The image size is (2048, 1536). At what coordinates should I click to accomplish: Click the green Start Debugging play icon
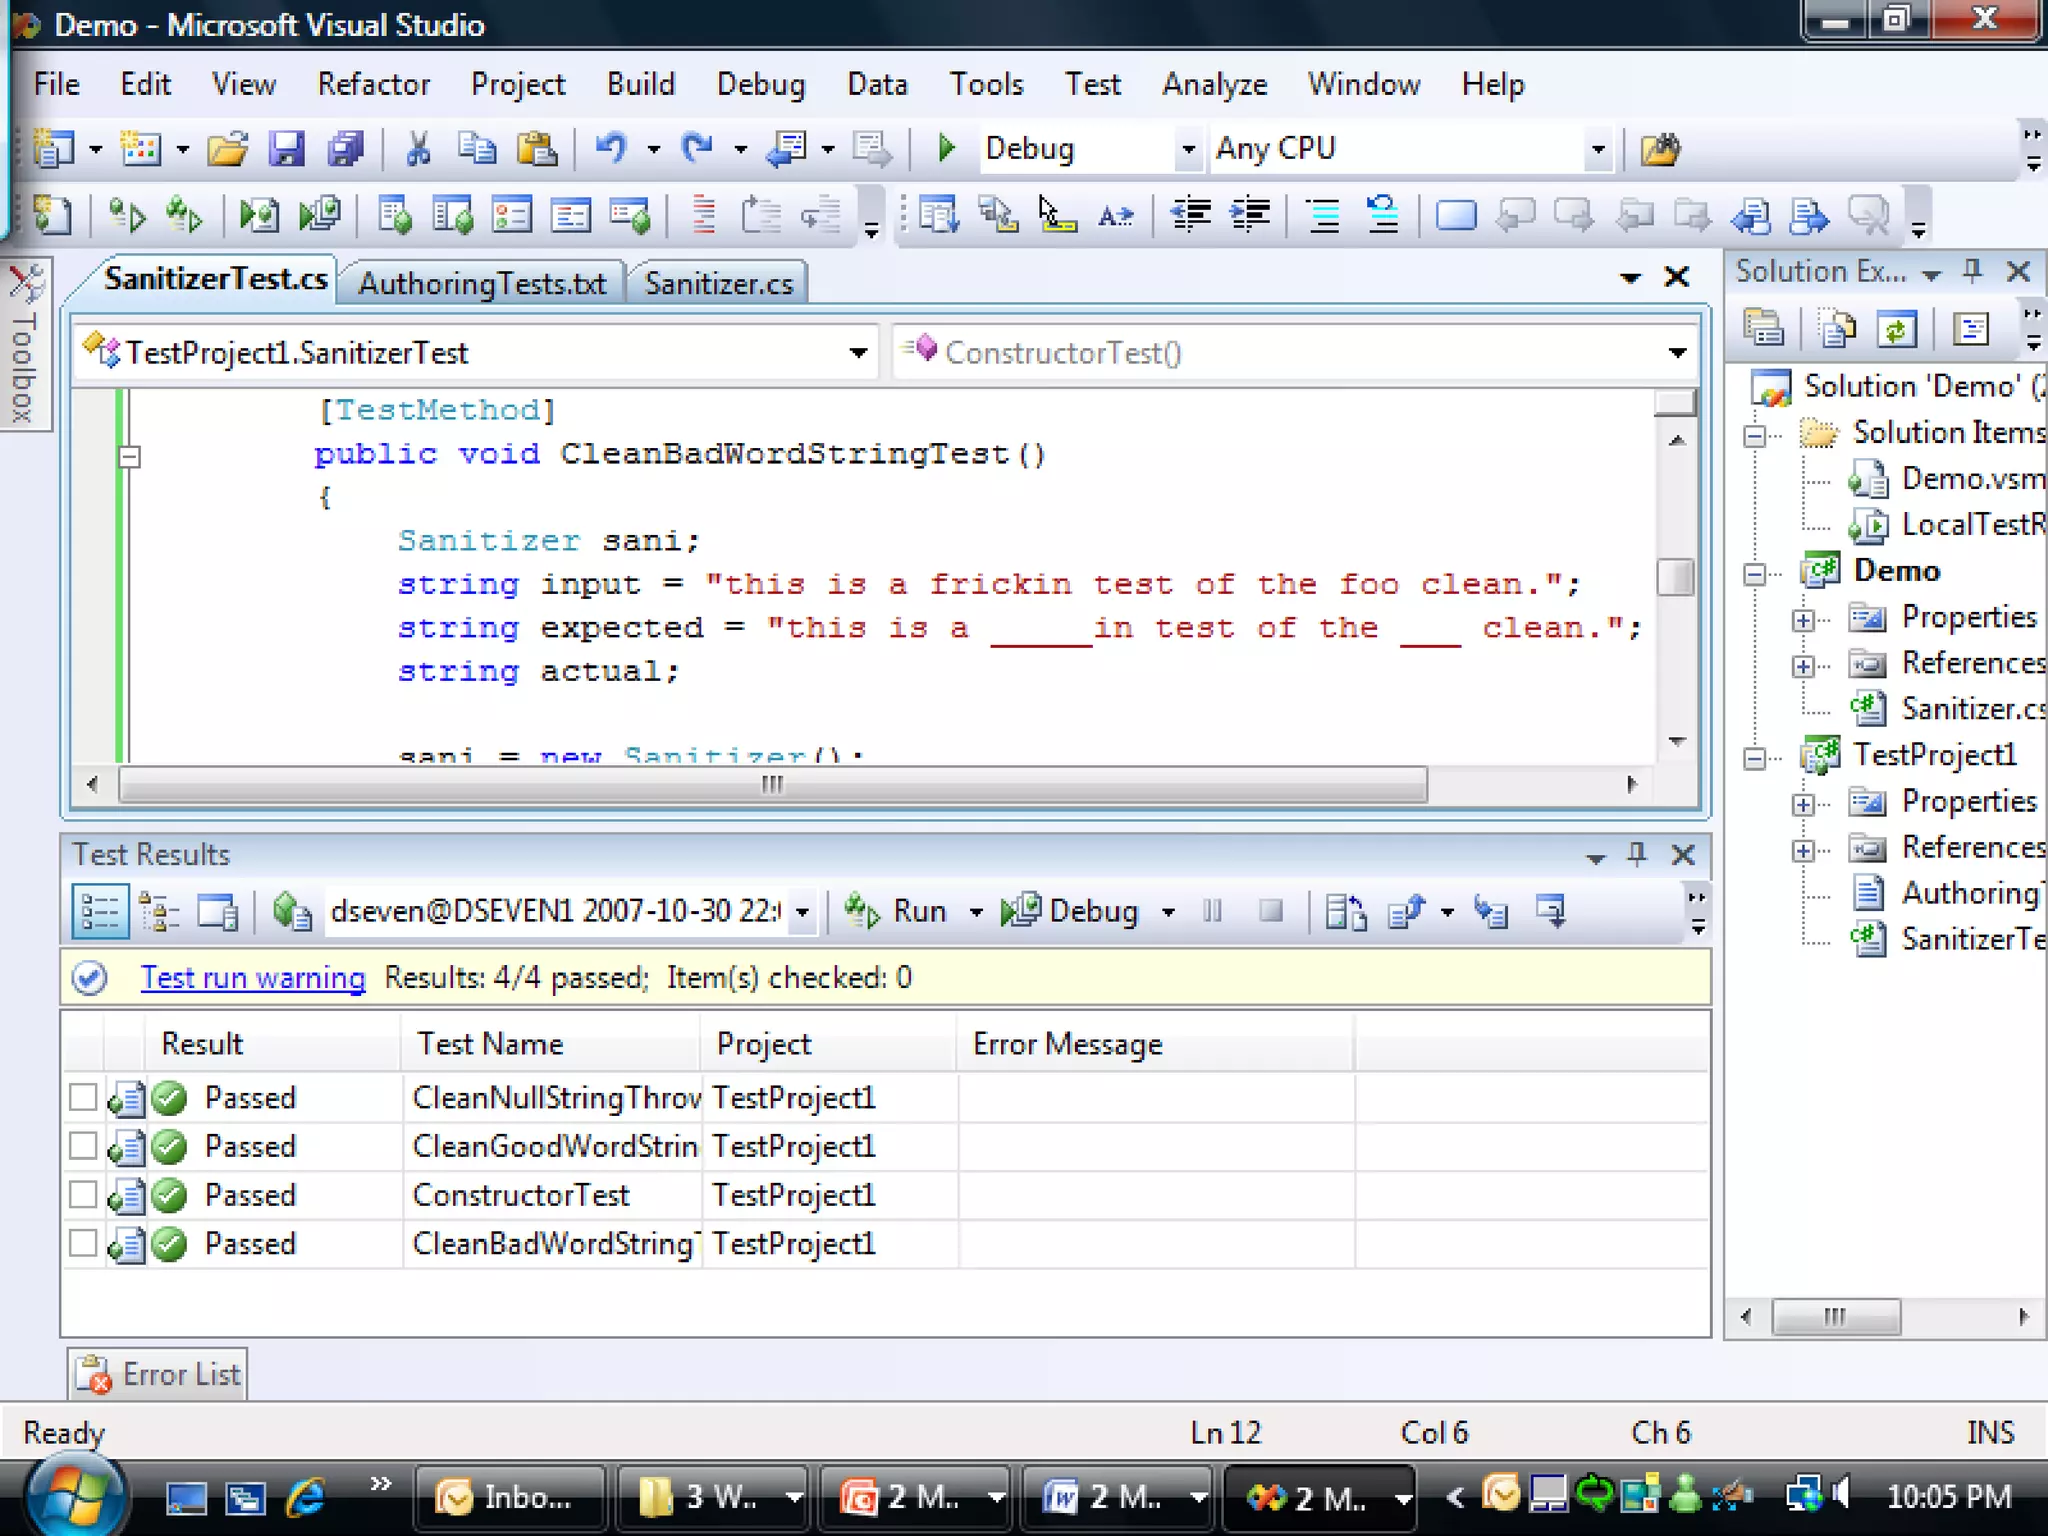[946, 149]
